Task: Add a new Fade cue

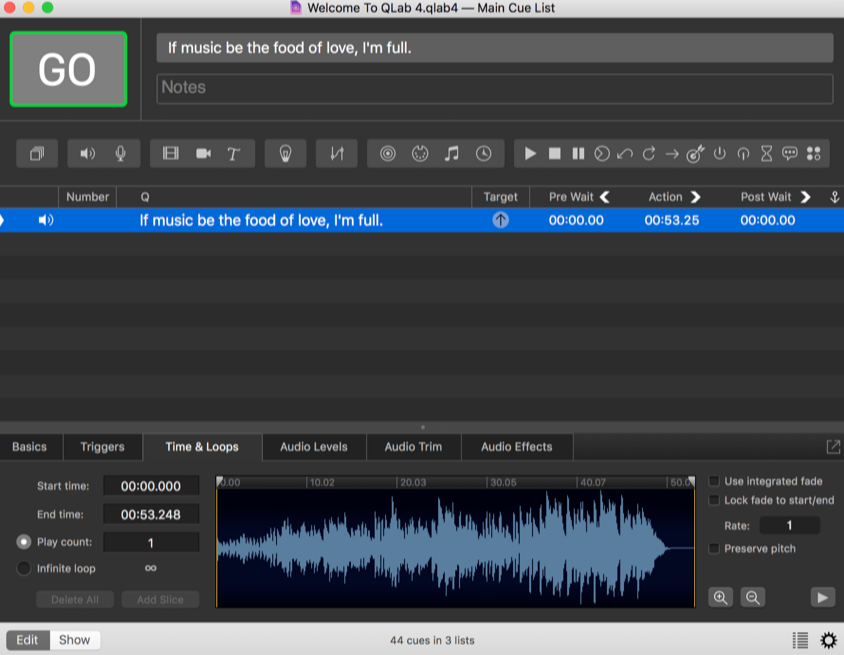Action: [x=337, y=154]
